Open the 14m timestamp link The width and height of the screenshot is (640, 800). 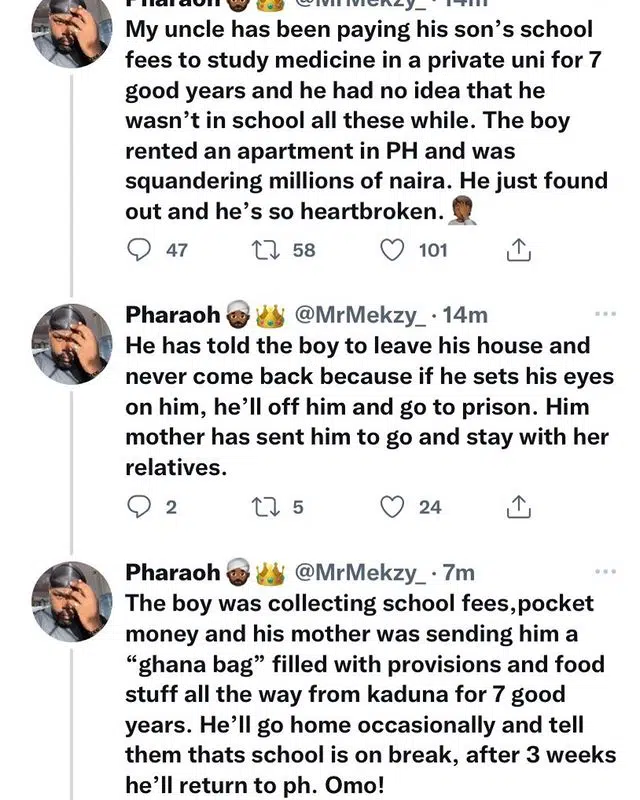(465, 315)
